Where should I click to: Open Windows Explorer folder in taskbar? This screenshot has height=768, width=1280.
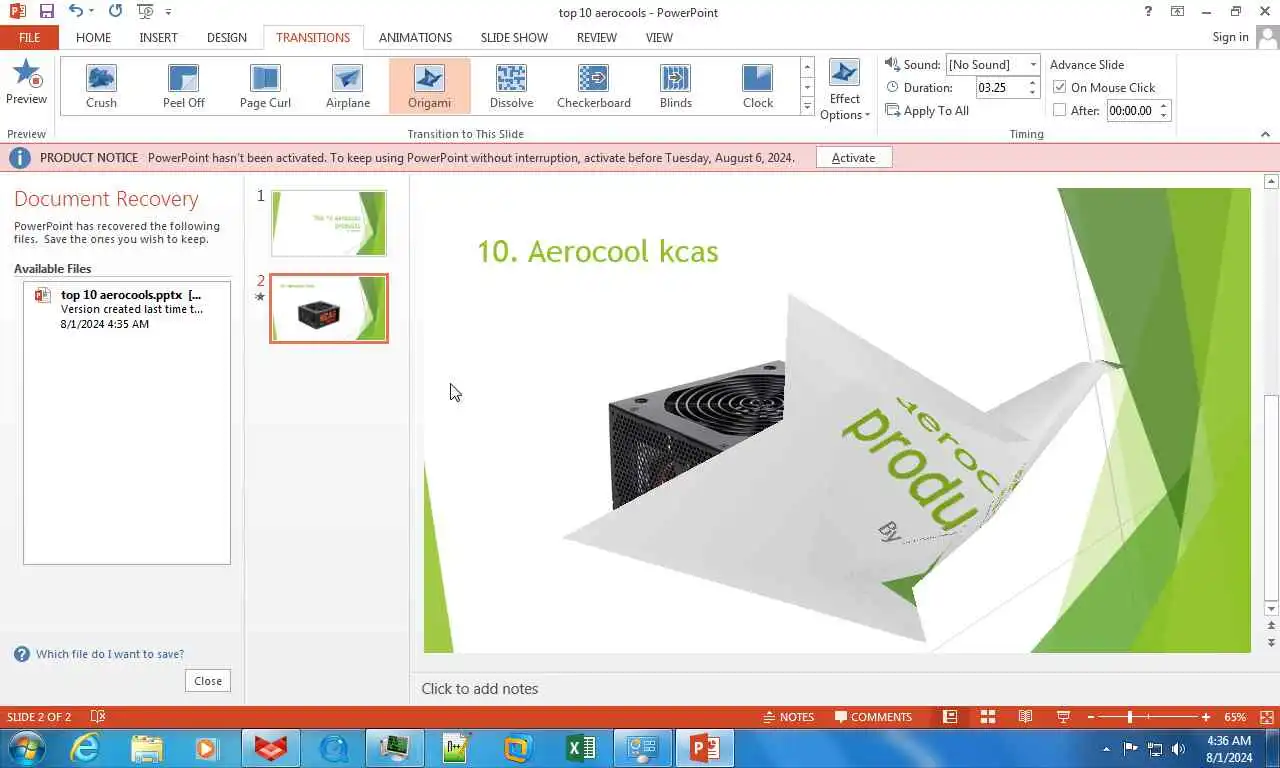coord(147,748)
